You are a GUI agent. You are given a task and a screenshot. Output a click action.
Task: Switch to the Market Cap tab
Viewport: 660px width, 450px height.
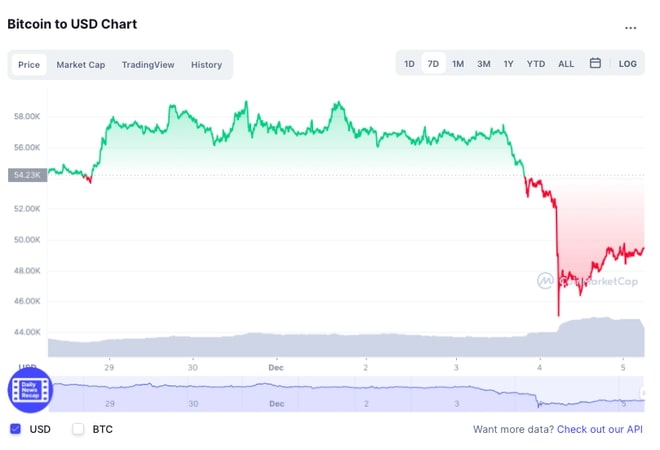pos(81,65)
